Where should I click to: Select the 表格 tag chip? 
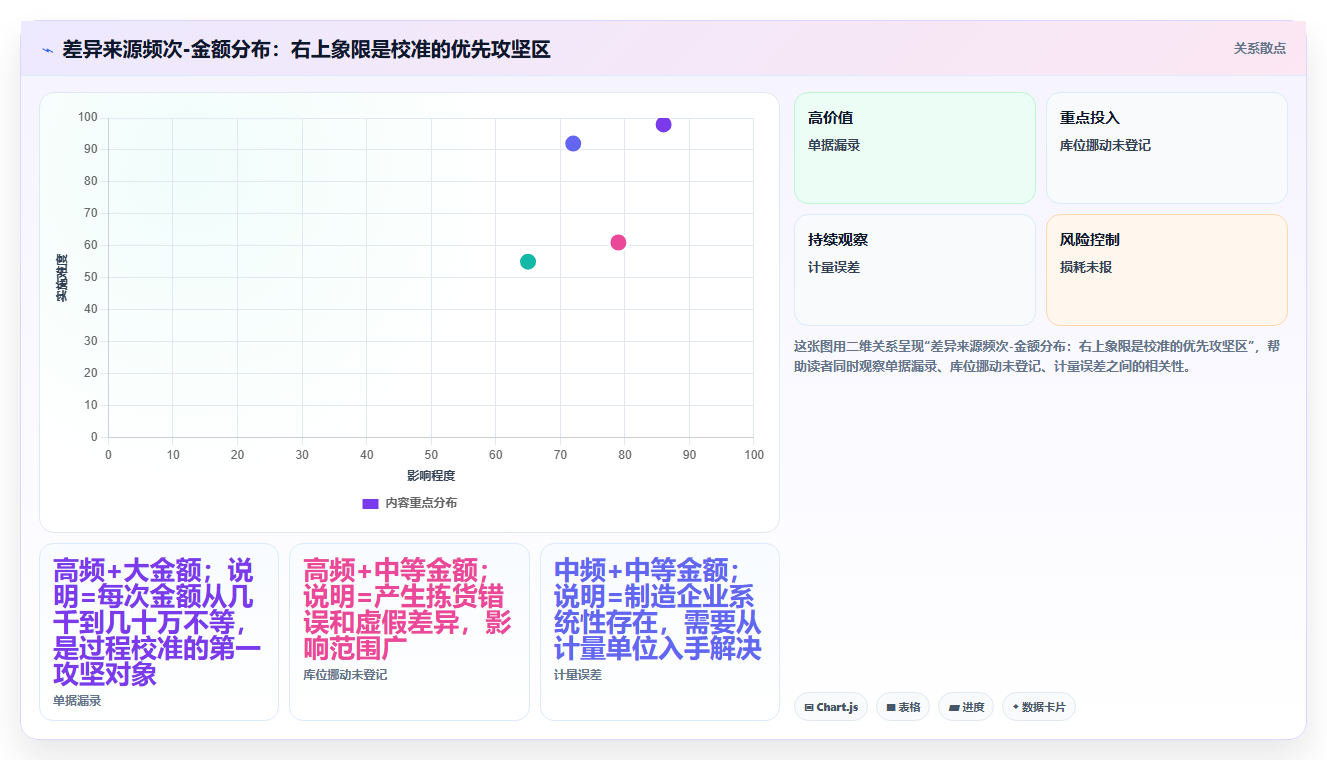point(903,707)
